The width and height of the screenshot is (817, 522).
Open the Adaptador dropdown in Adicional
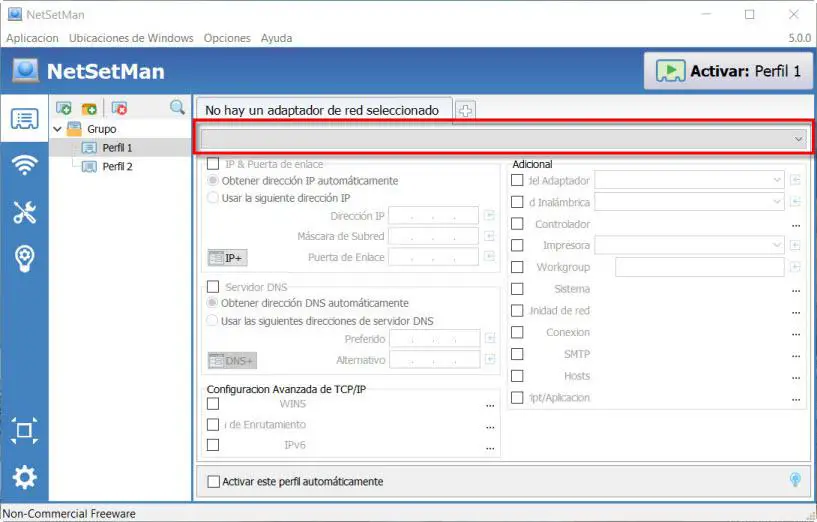coord(689,180)
